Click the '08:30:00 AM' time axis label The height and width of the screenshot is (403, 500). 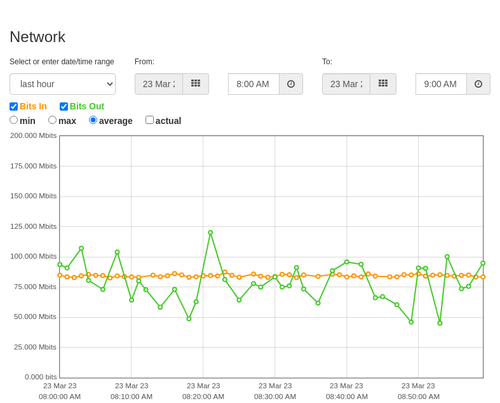tap(275, 397)
